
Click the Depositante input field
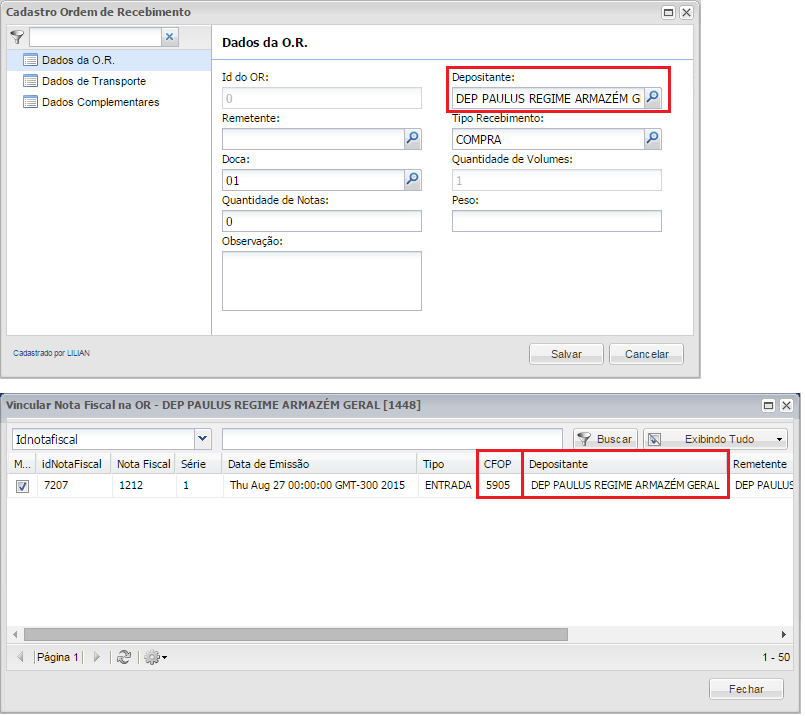coord(548,98)
